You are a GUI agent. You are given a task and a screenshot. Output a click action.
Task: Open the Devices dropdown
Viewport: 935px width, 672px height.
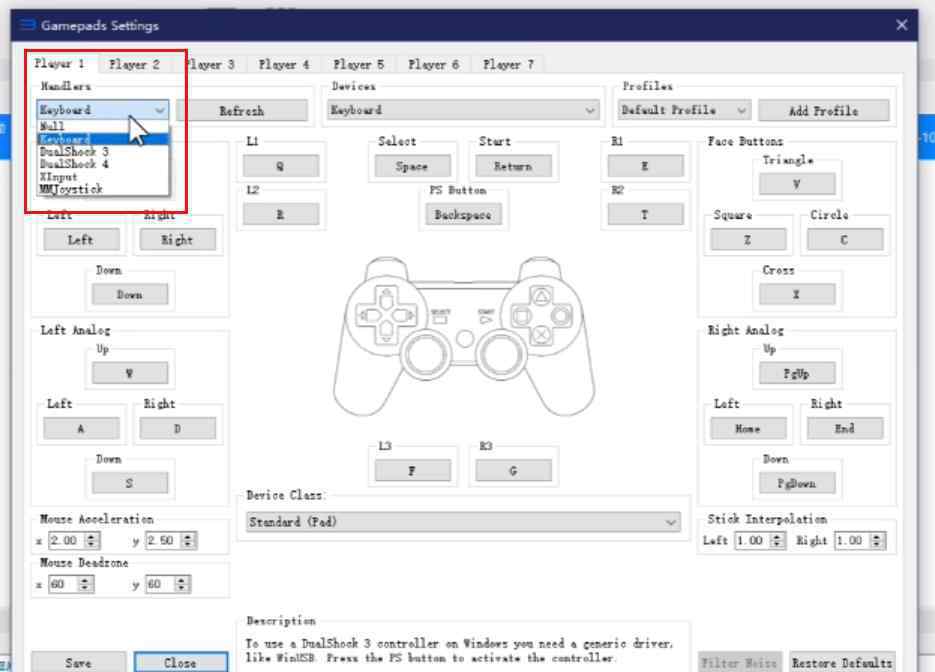click(463, 110)
